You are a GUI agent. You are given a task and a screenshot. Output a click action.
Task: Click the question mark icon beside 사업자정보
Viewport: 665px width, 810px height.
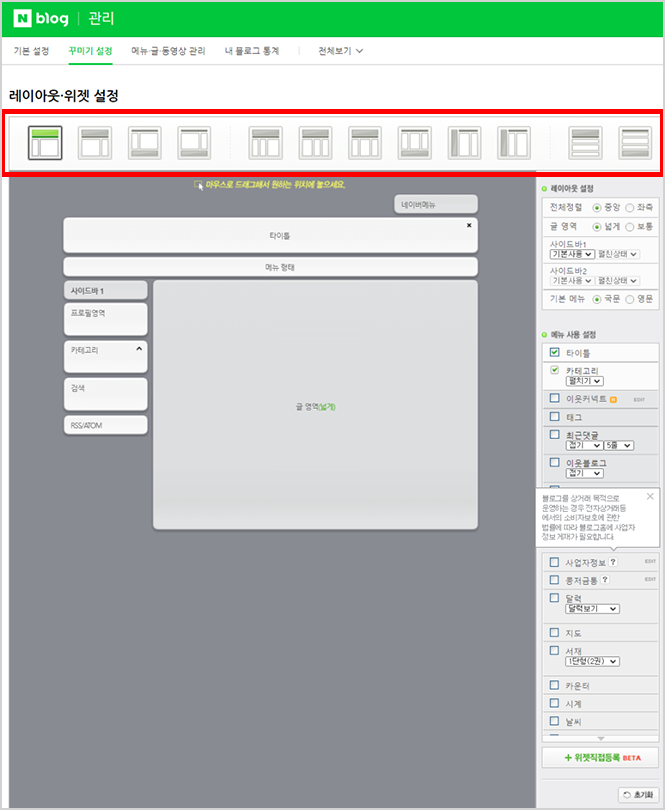coord(613,562)
